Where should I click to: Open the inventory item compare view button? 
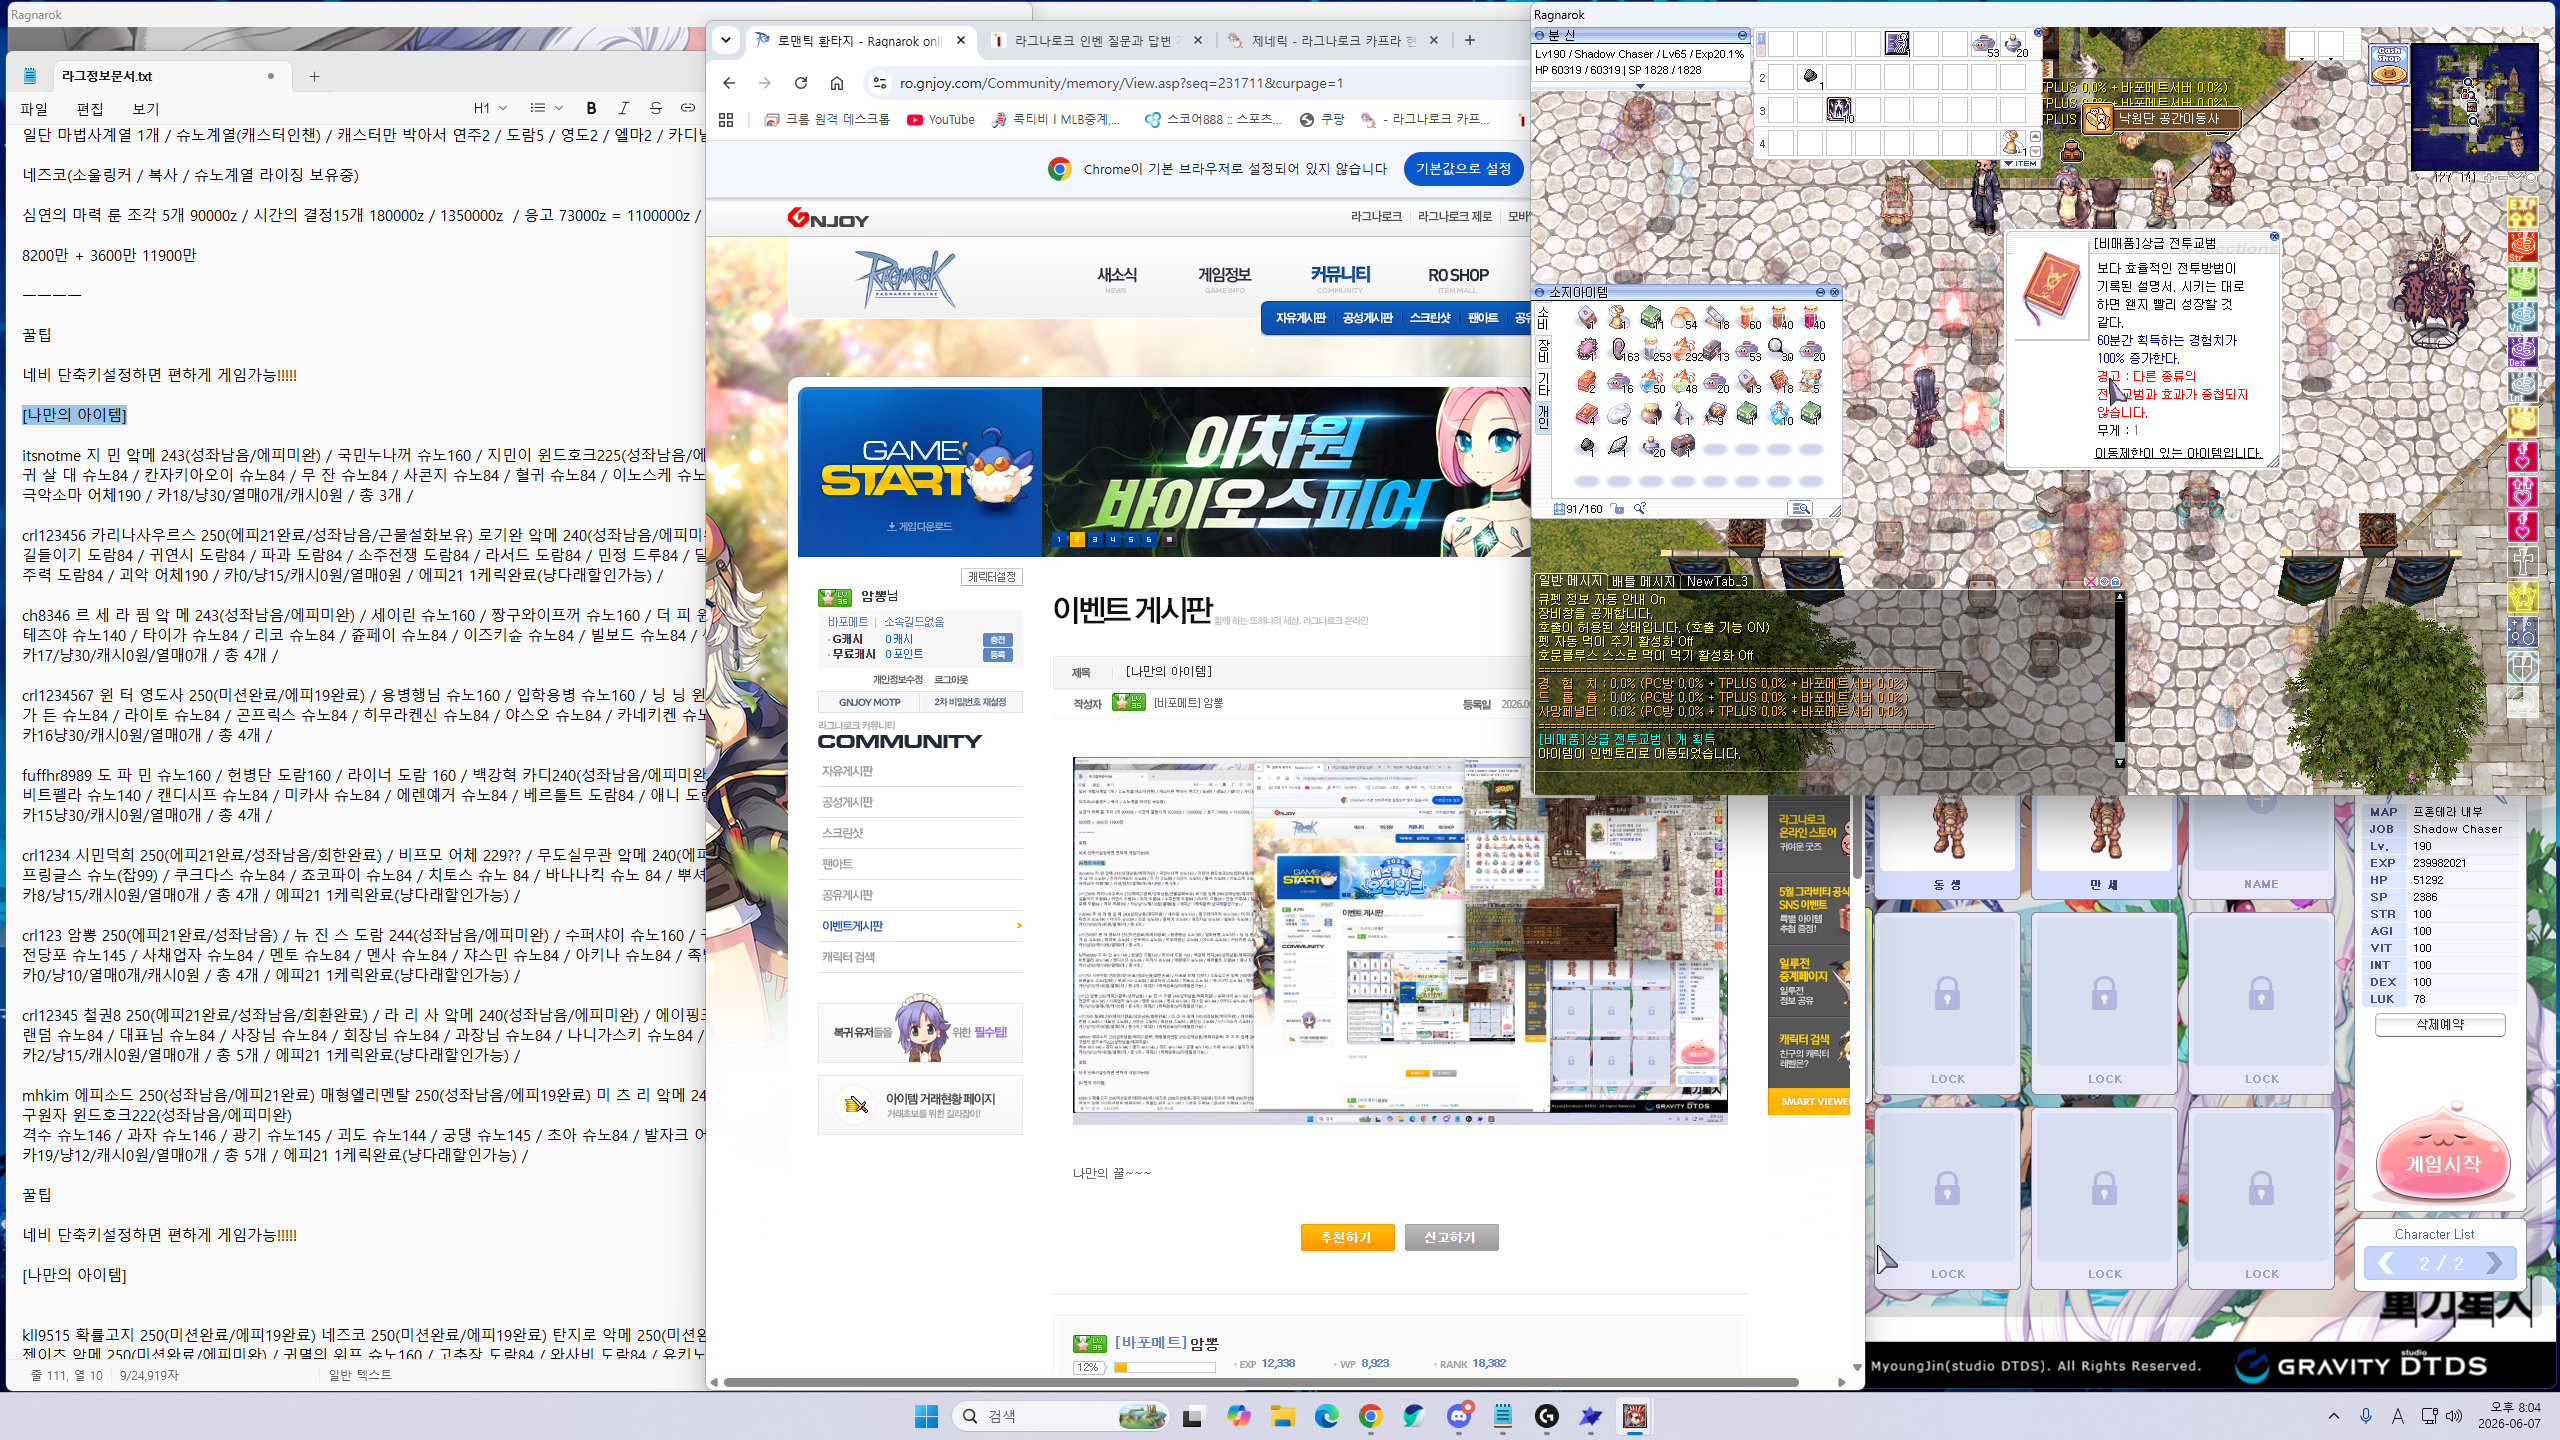pos(1800,509)
